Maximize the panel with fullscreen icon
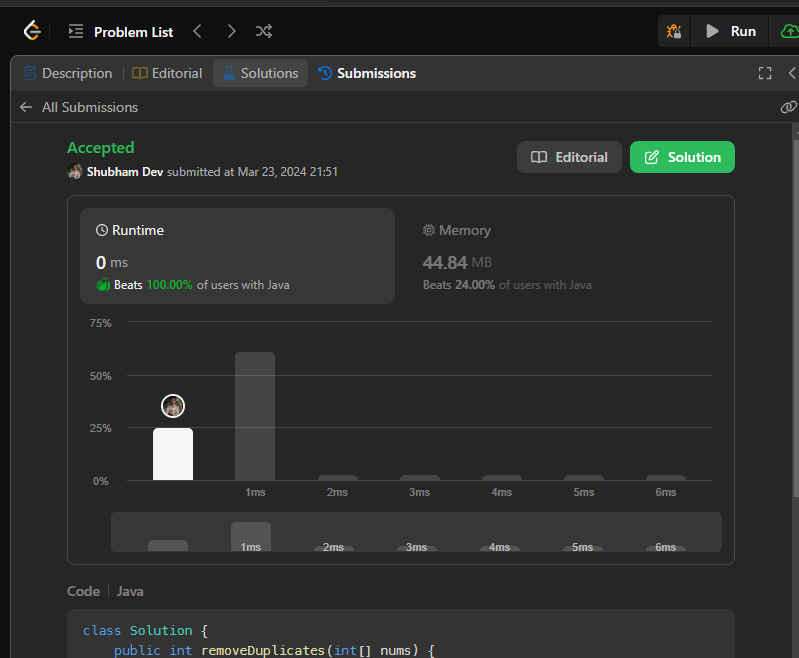The image size is (799, 658). (764, 73)
